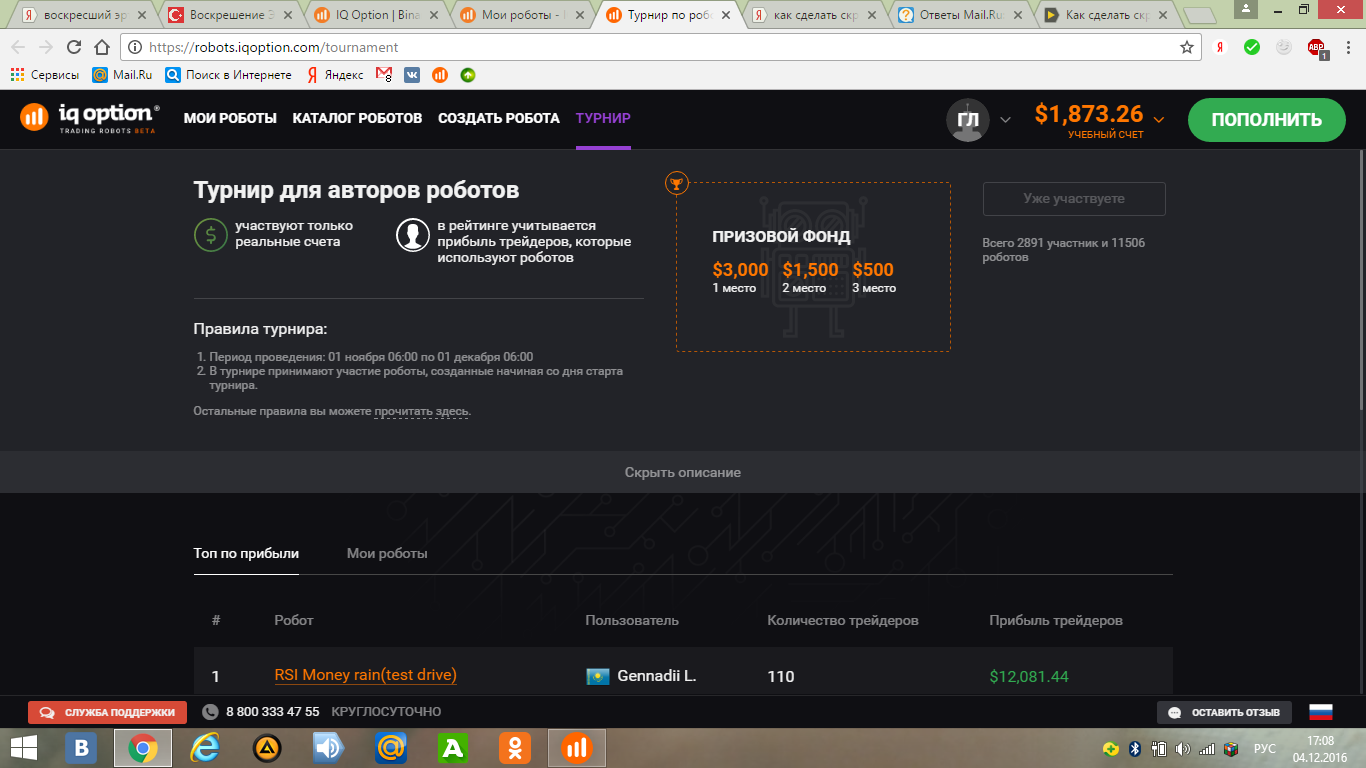Open AIMP player from taskbar
The width and height of the screenshot is (1366, 768).
coord(267,748)
